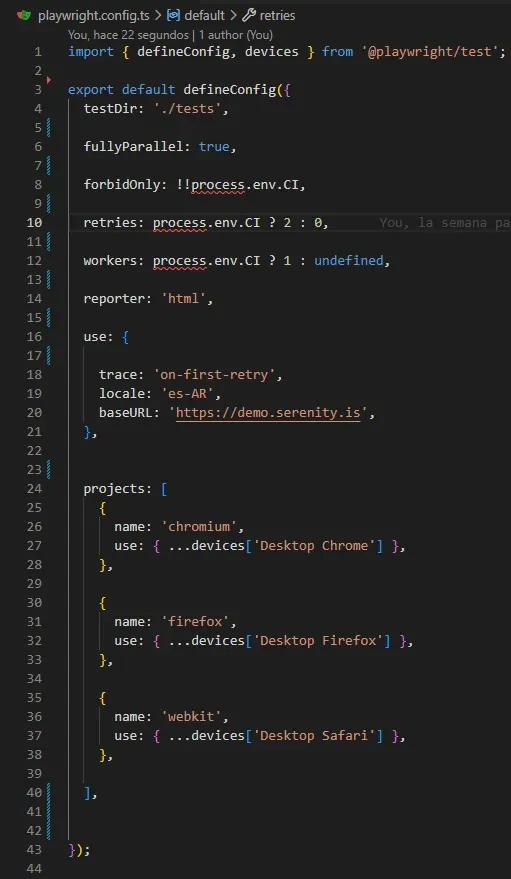Select the 'default' breadcrumb segment
The height and width of the screenshot is (879, 511).
click(205, 16)
